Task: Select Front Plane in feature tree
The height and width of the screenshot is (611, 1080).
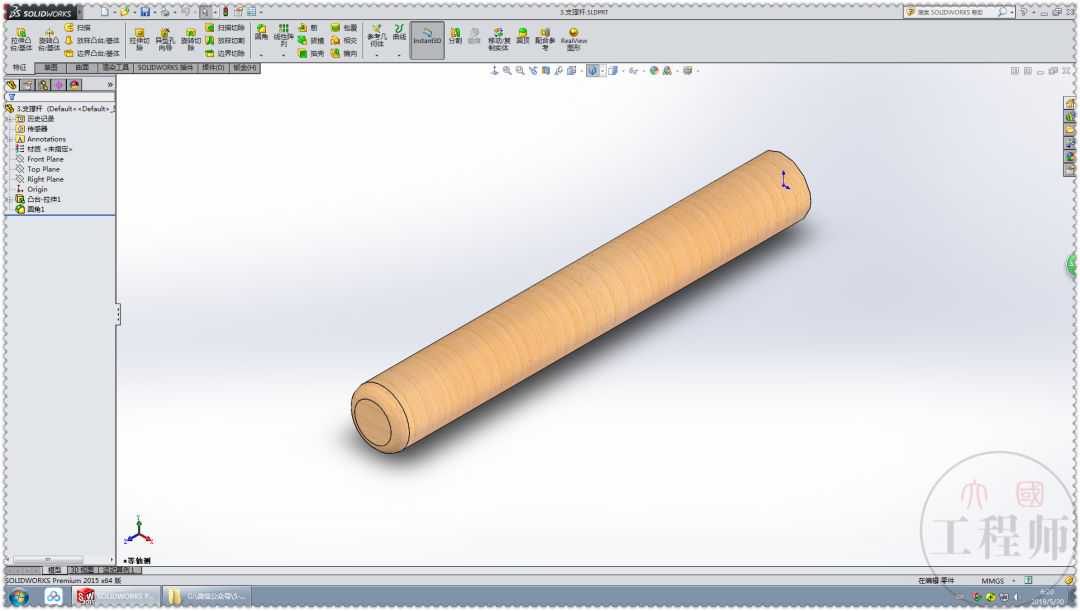Action: 45,159
